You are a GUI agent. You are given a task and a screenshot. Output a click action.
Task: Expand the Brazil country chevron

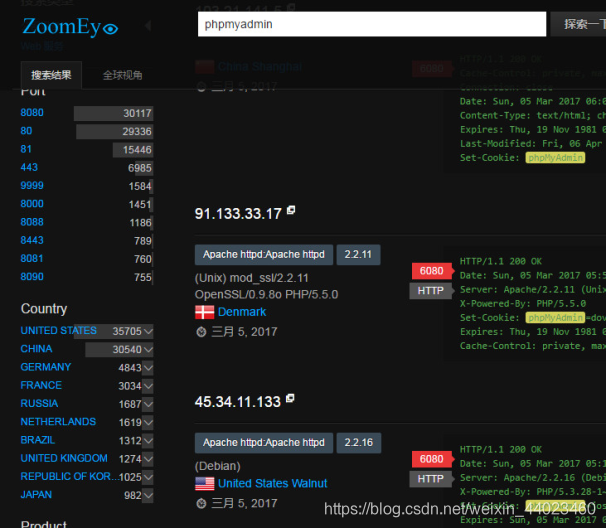coord(148,440)
